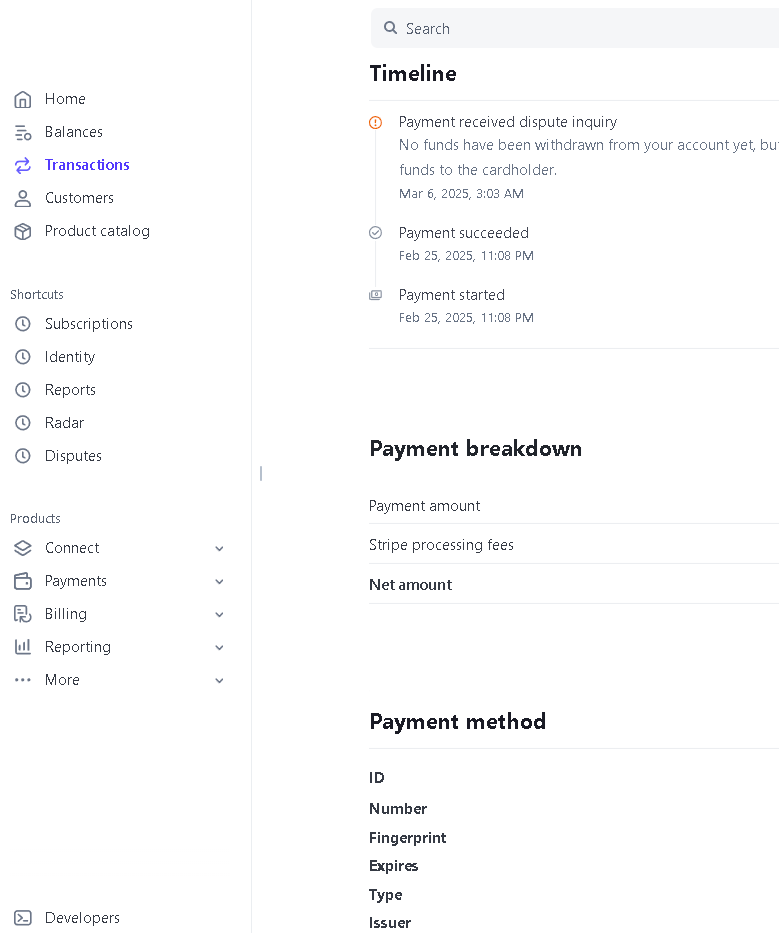Viewport: 779px width, 933px height.
Task: Select the Payments wallet icon
Action: coord(23,581)
